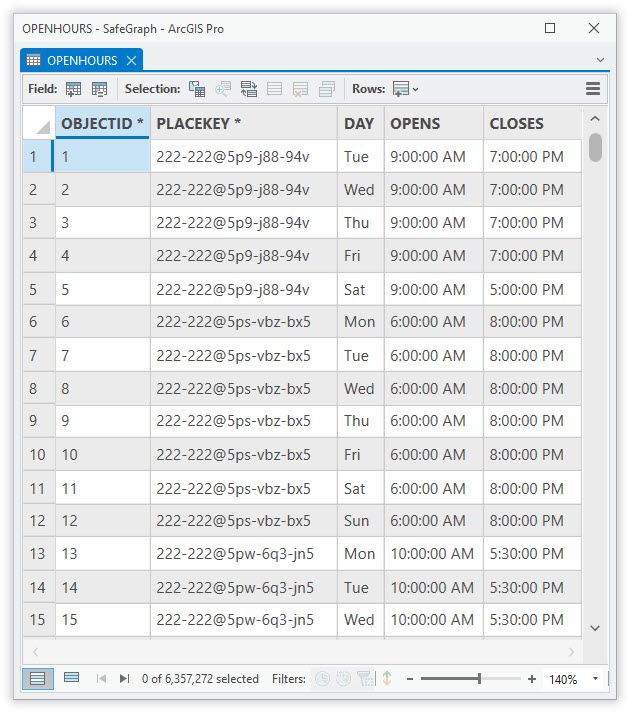The width and height of the screenshot is (630, 713).
Task: Click the CLOSES cell in row 14
Action: coord(533,587)
